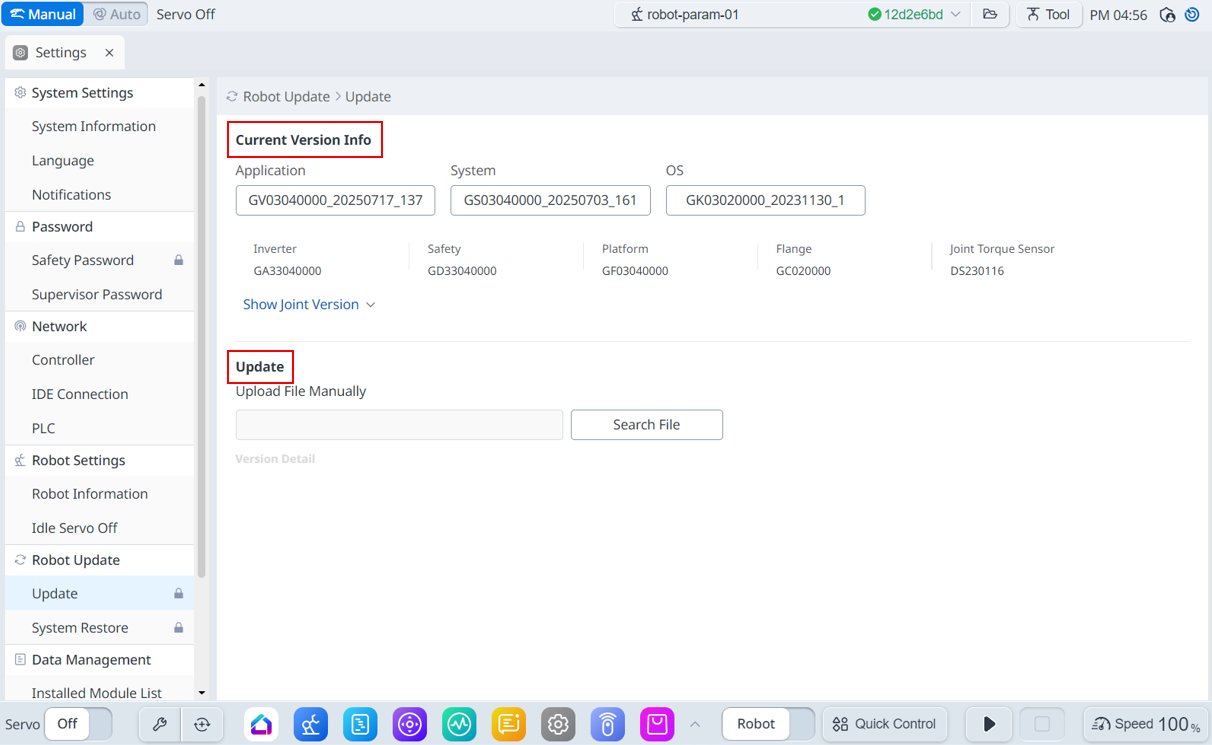Switch to Auto mode
Viewport: 1212px width, 745px height.
pos(117,15)
